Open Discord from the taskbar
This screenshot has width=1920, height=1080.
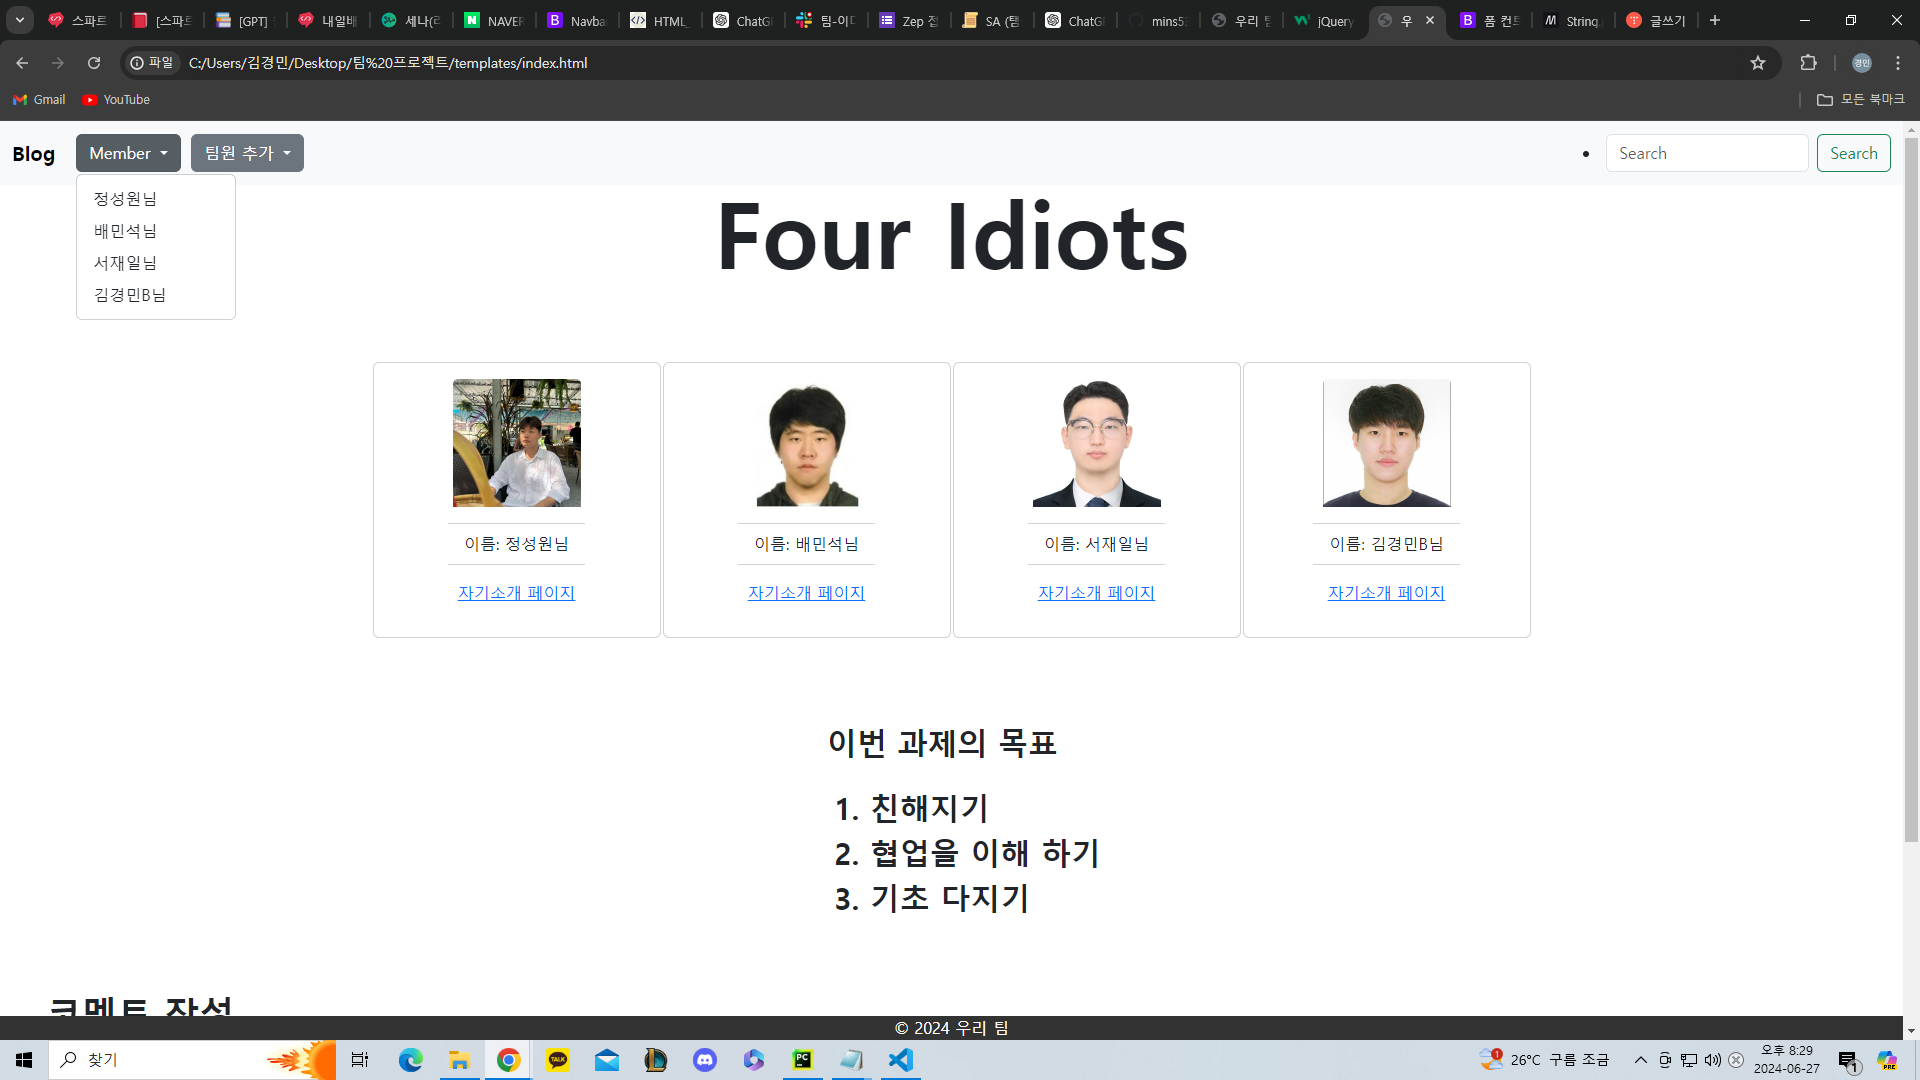pyautogui.click(x=705, y=1060)
